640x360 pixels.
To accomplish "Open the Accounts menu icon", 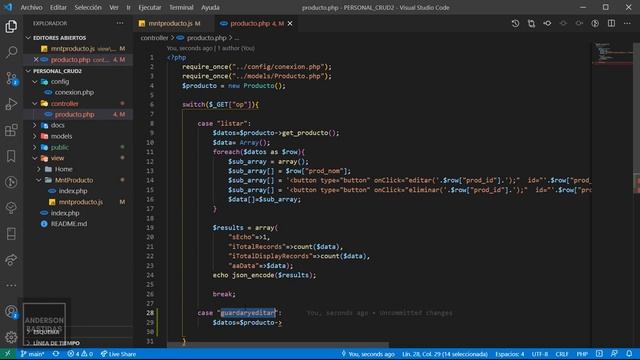I will tap(11, 312).
